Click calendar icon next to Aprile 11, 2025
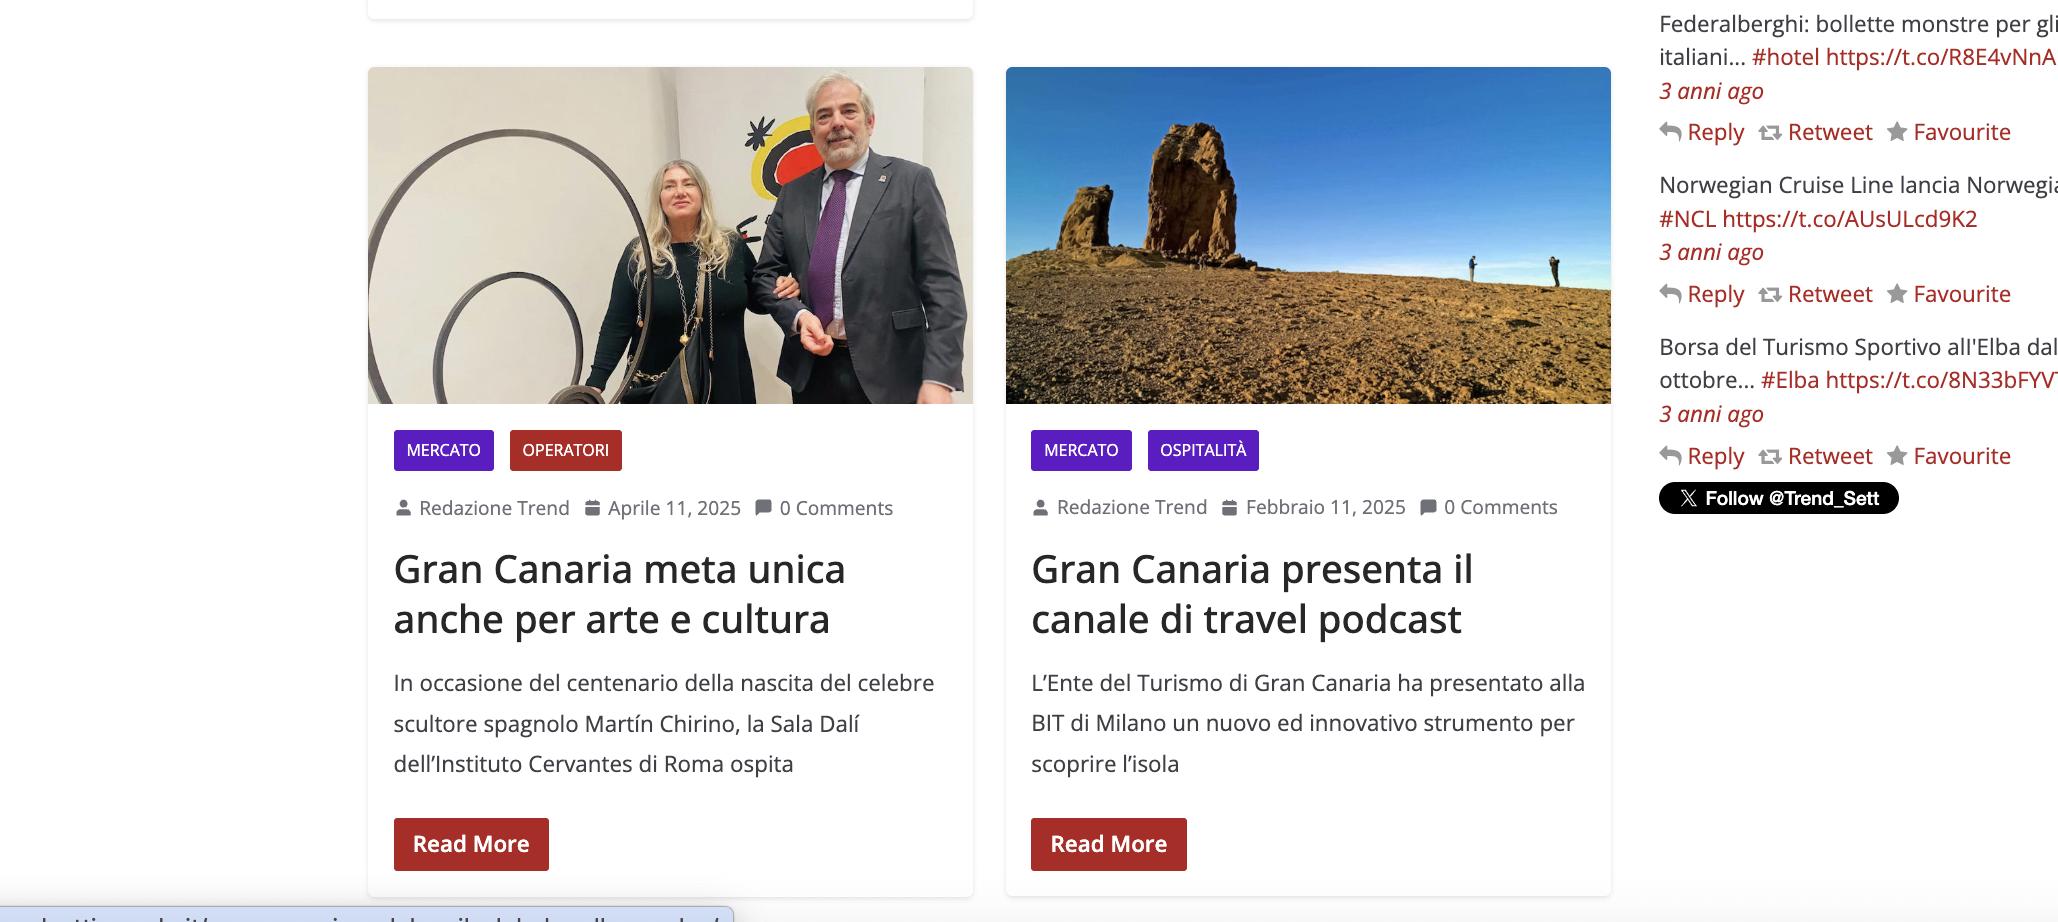Viewport: 2058px width, 922px height. click(x=592, y=508)
